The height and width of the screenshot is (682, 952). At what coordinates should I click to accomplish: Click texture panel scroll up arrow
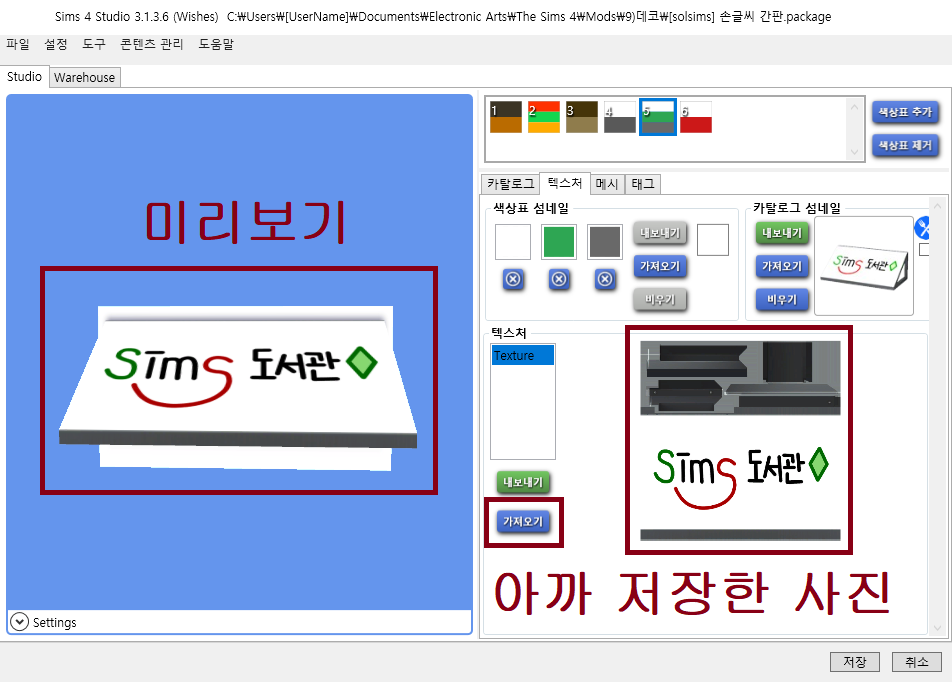(x=938, y=206)
